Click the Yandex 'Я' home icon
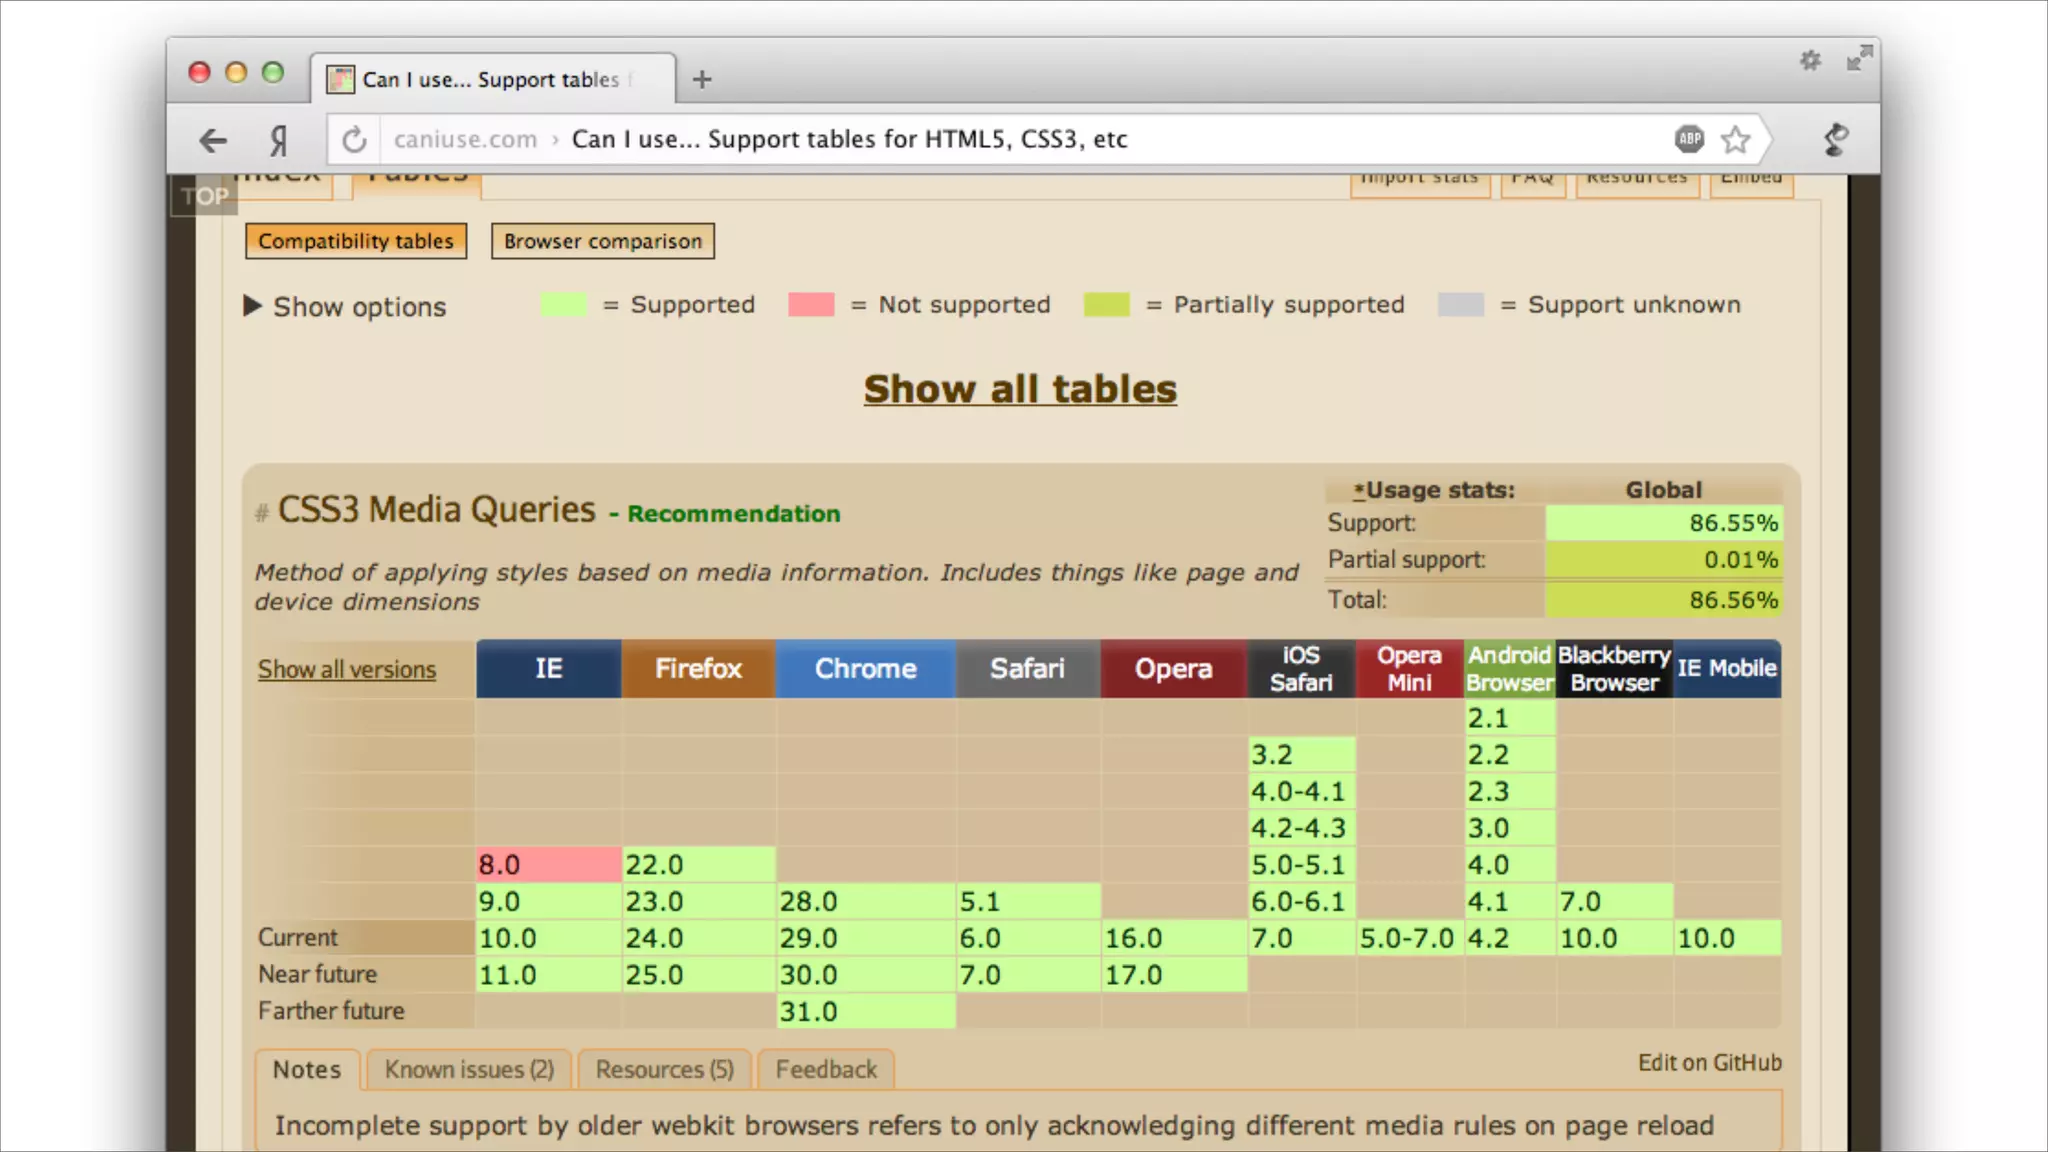The image size is (2048, 1152). click(279, 140)
